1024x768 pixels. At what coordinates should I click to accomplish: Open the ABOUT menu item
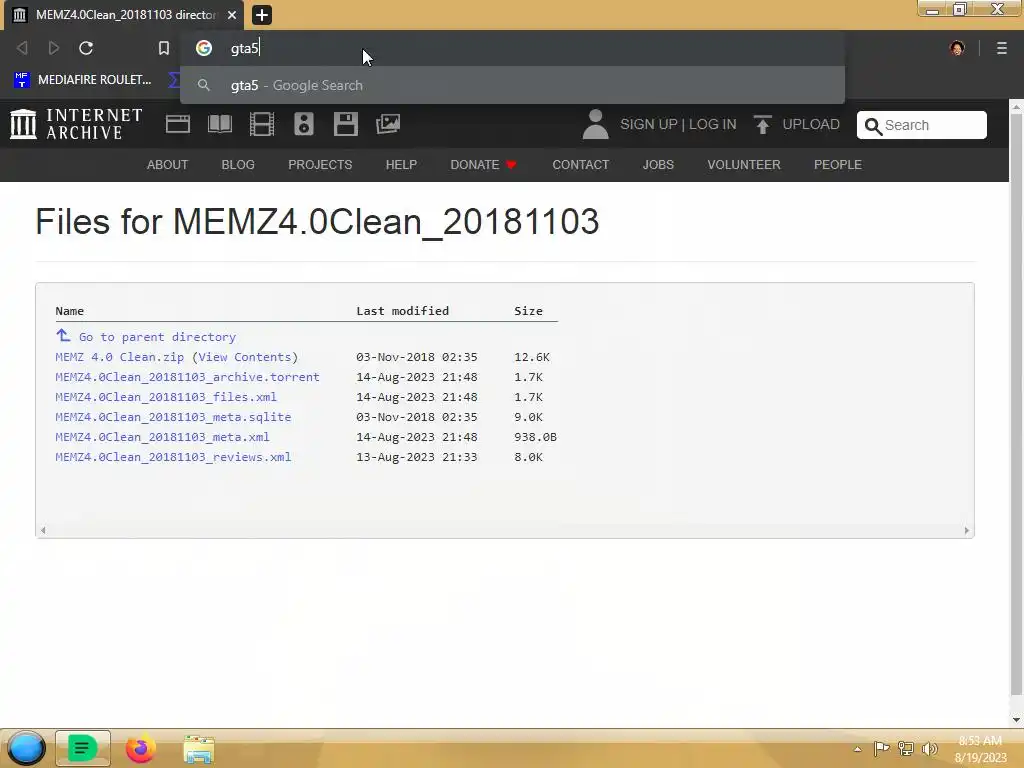pos(167,165)
